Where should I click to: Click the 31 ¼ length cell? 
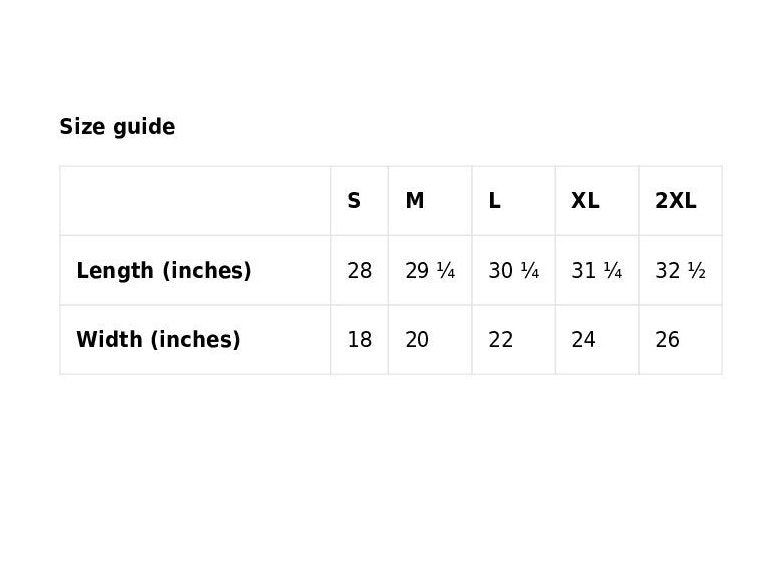point(596,270)
